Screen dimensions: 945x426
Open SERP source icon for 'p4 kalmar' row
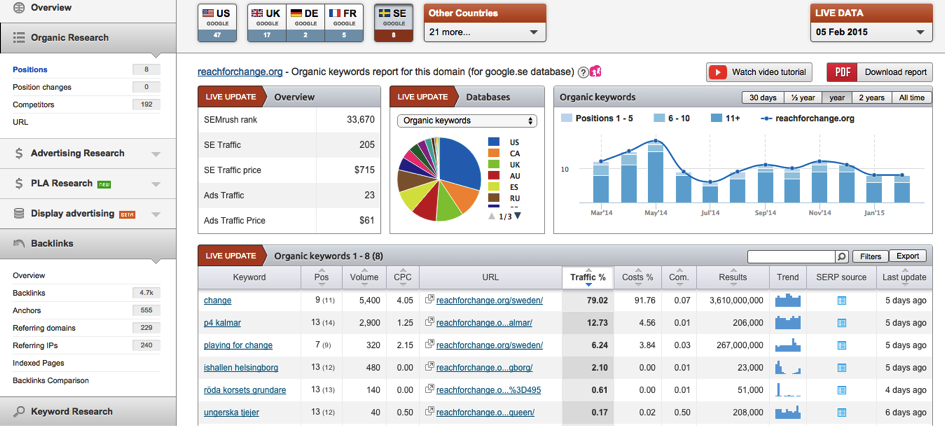click(x=842, y=323)
